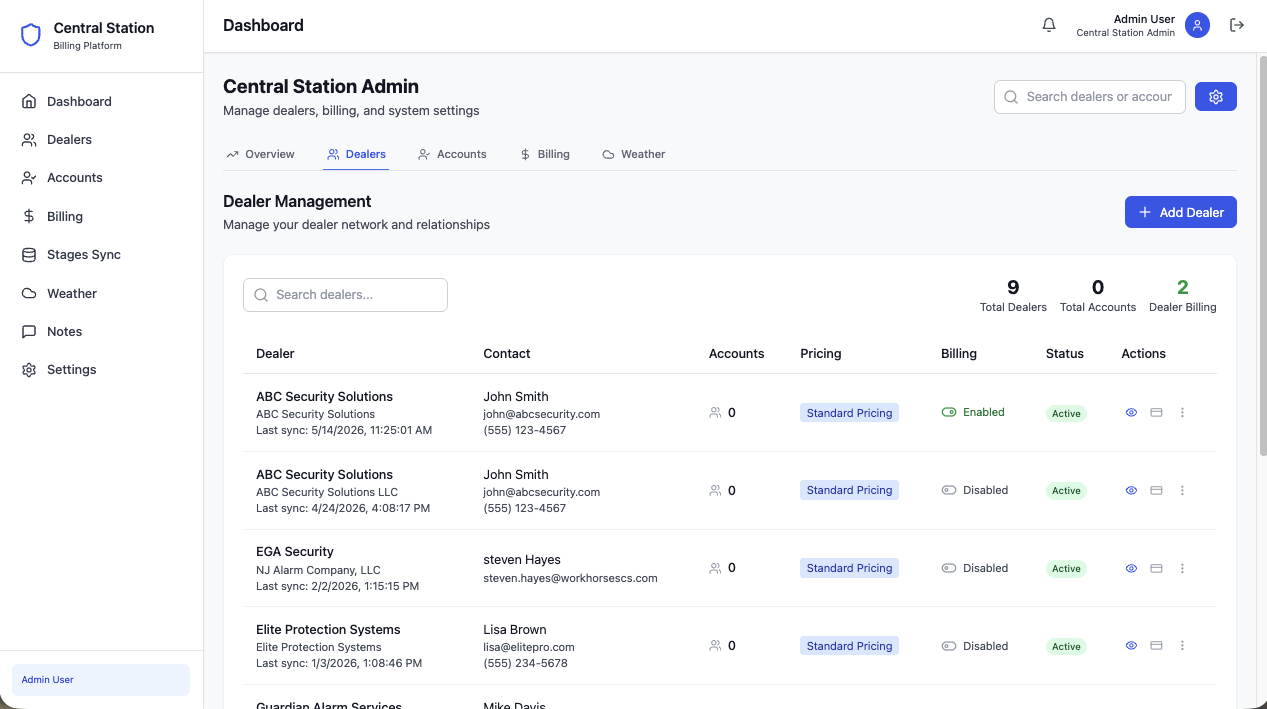1267x709 pixels.
Task: Click the Dealer column header
Action: coord(275,353)
